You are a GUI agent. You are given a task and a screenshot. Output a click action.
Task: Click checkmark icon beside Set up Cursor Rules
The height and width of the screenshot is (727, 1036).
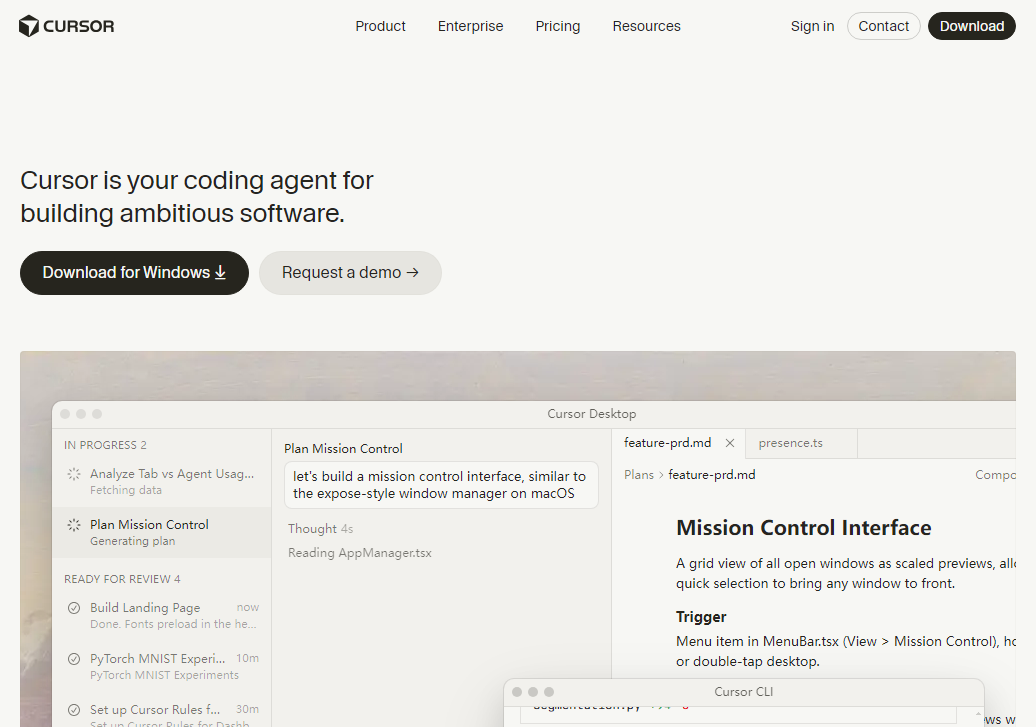coord(74,710)
